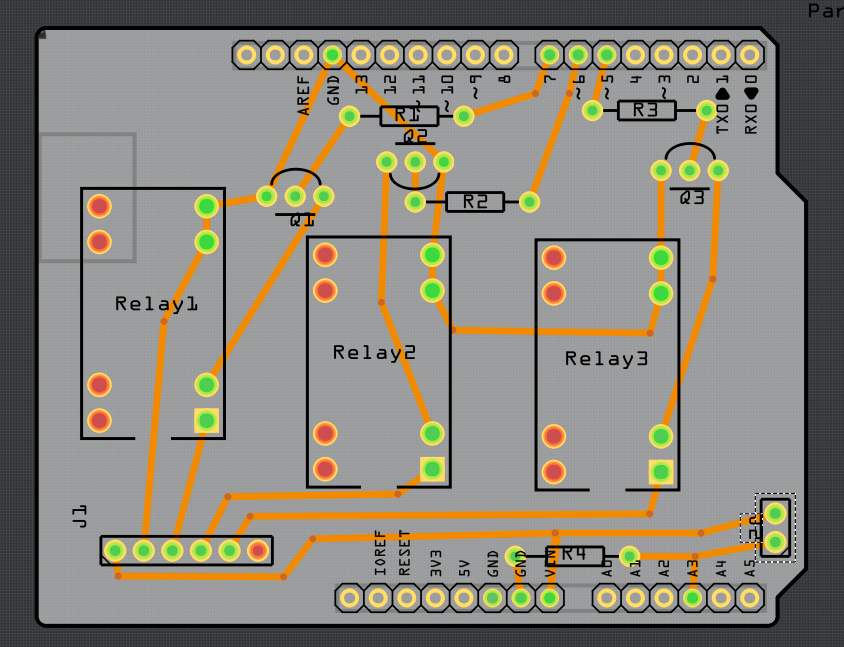844x647 pixels.
Task: Select resistor R4 near VIN
Action: (x=575, y=555)
